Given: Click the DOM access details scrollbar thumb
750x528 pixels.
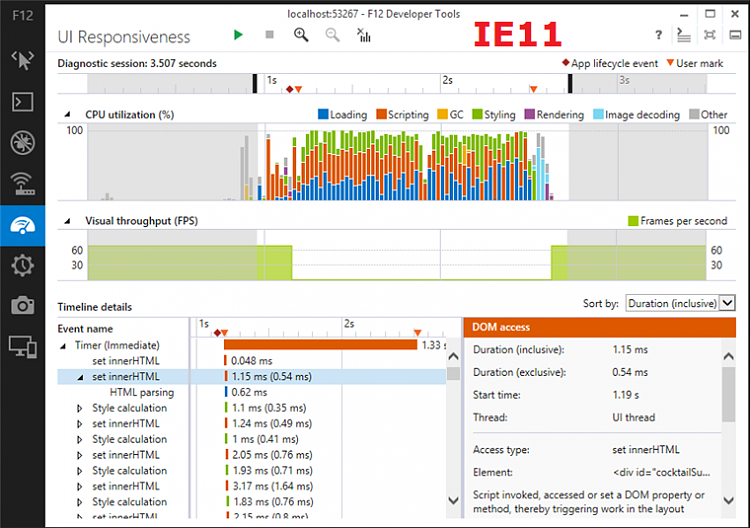Looking at the screenshot, I should pyautogui.click(x=728, y=395).
